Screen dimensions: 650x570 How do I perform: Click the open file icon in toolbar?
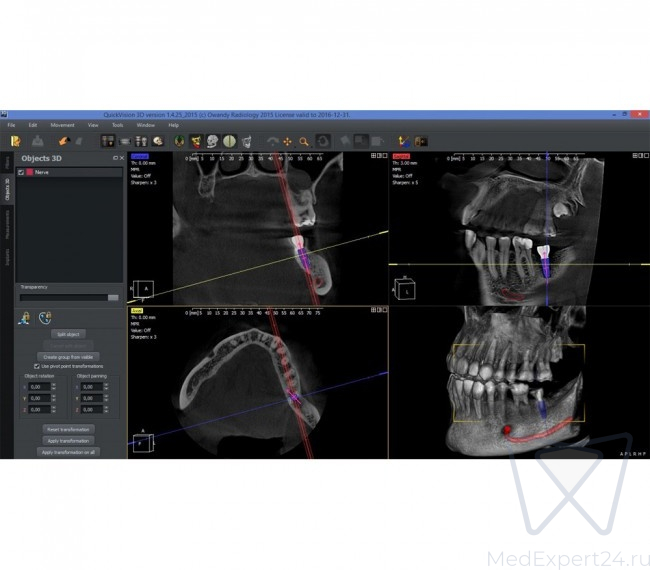[x=15, y=141]
